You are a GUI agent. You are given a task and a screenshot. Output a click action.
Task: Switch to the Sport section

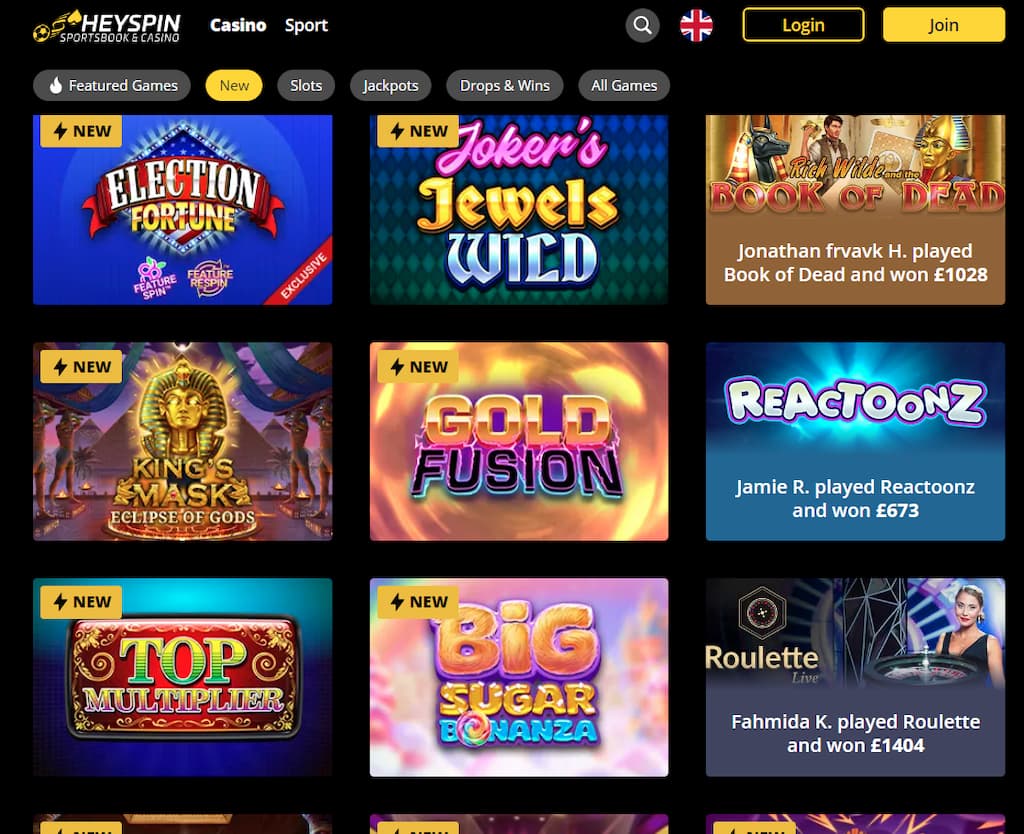[x=306, y=25]
